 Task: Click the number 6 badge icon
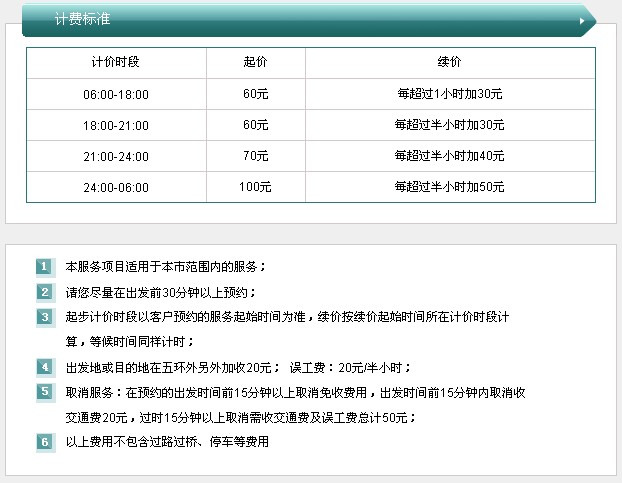click(44, 441)
